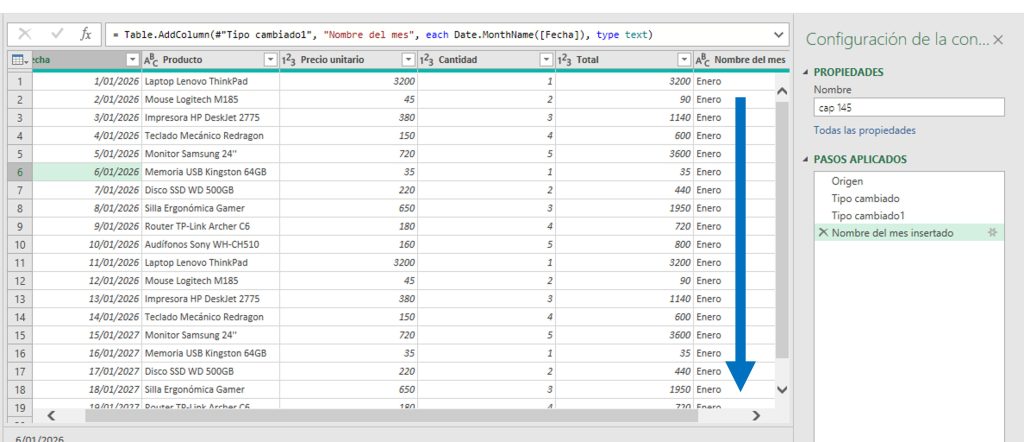Open Fecha column filter dropdown
The image size is (1024, 442).
pyautogui.click(x=133, y=59)
